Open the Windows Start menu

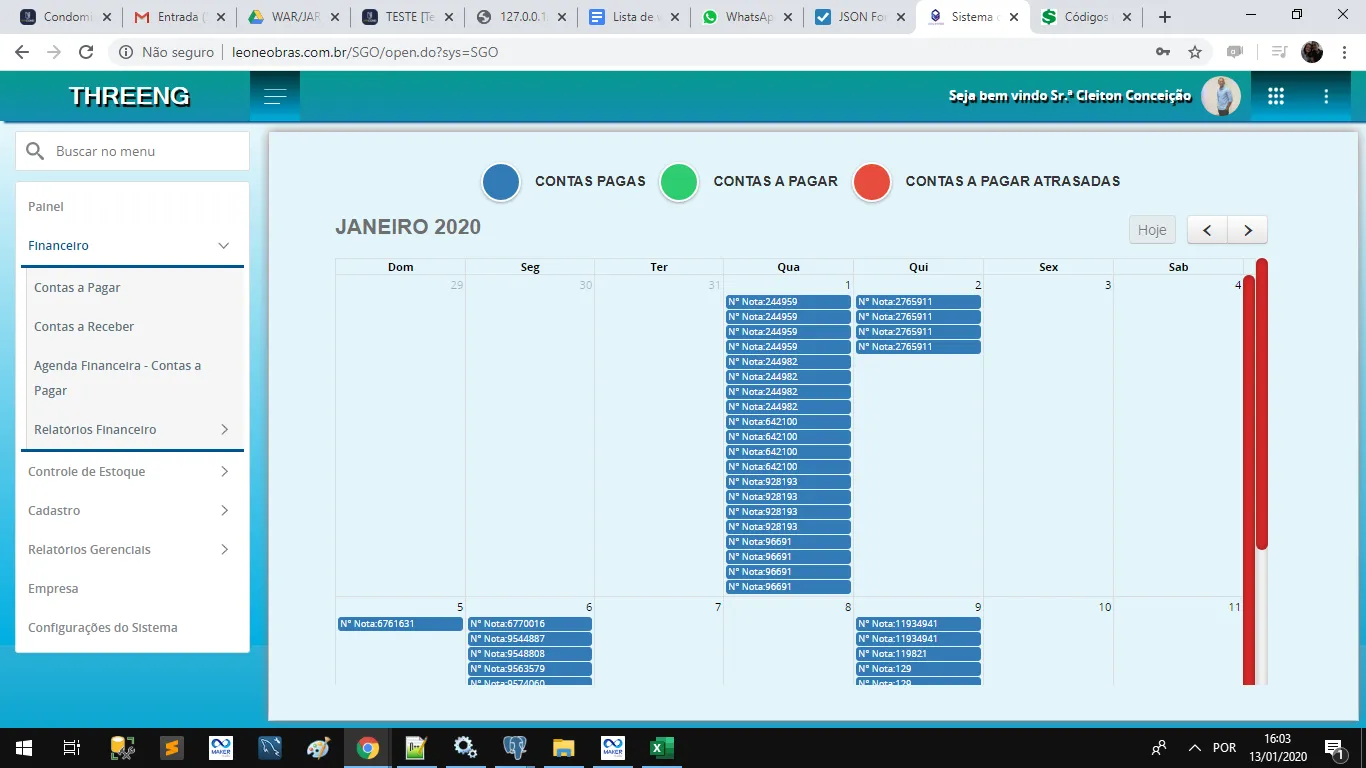(x=23, y=748)
